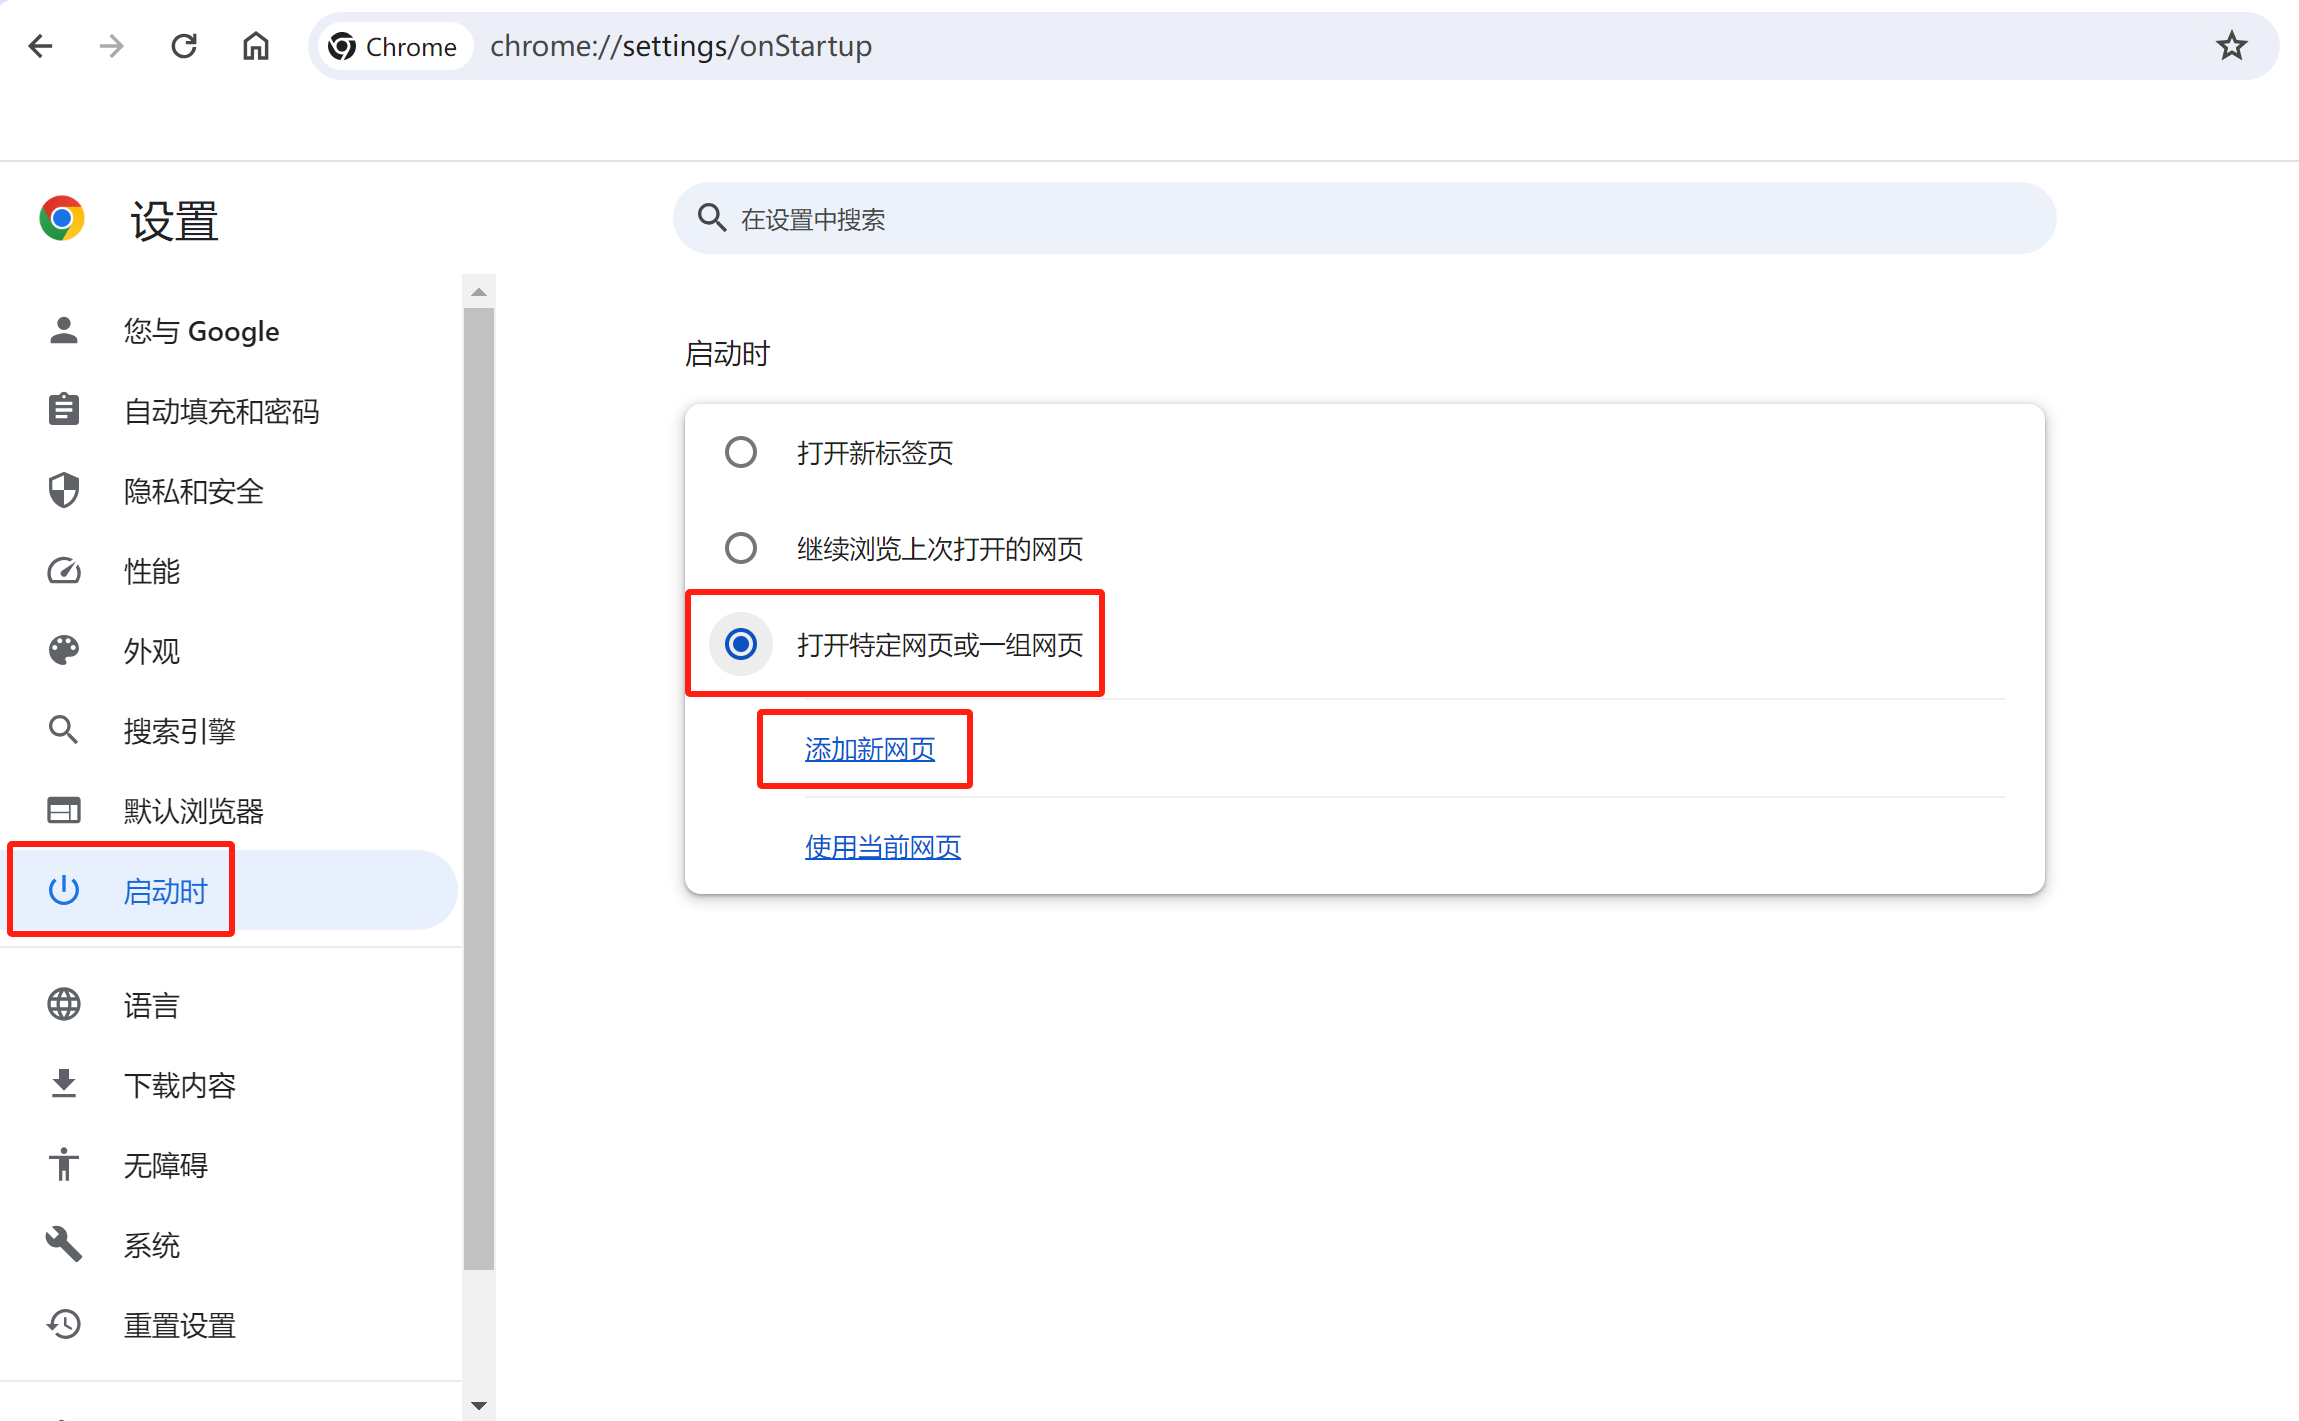2299x1421 pixels.
Task: Select 继续浏览上次打开的网页 radio option
Action: pyautogui.click(x=741, y=548)
